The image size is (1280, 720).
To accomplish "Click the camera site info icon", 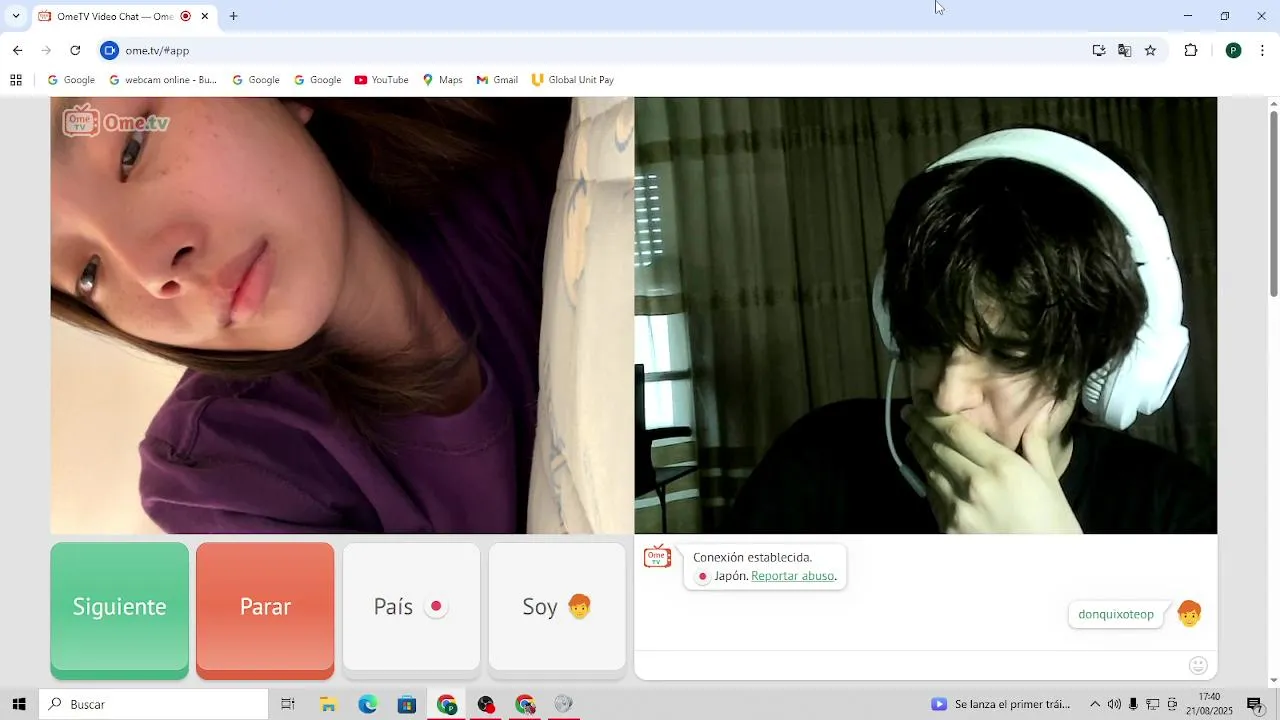I will pyautogui.click(x=110, y=50).
